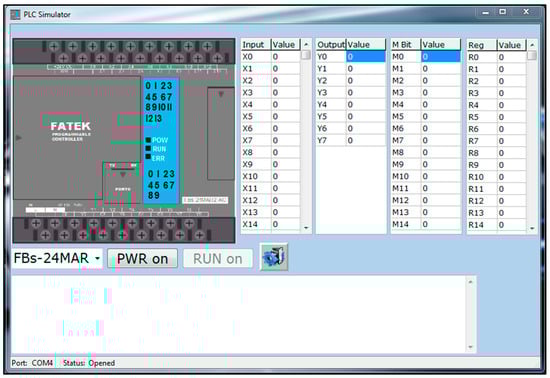Image resolution: width=550 pixels, height=378 pixels.
Task: Select the highlighted Y0 output value cell
Action: pyautogui.click(x=366, y=57)
